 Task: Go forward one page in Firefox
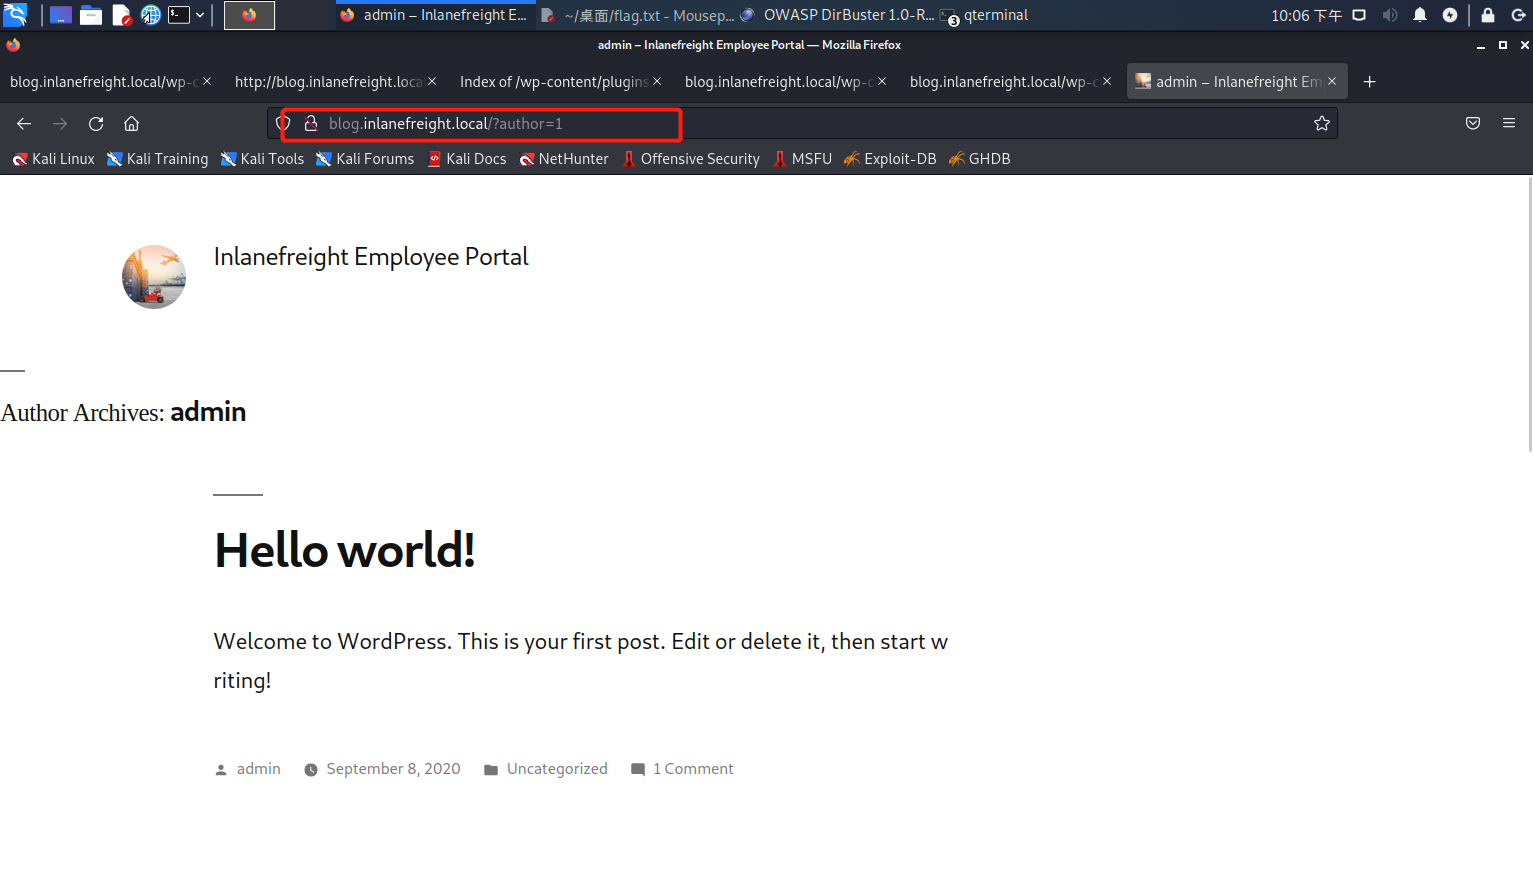point(60,124)
